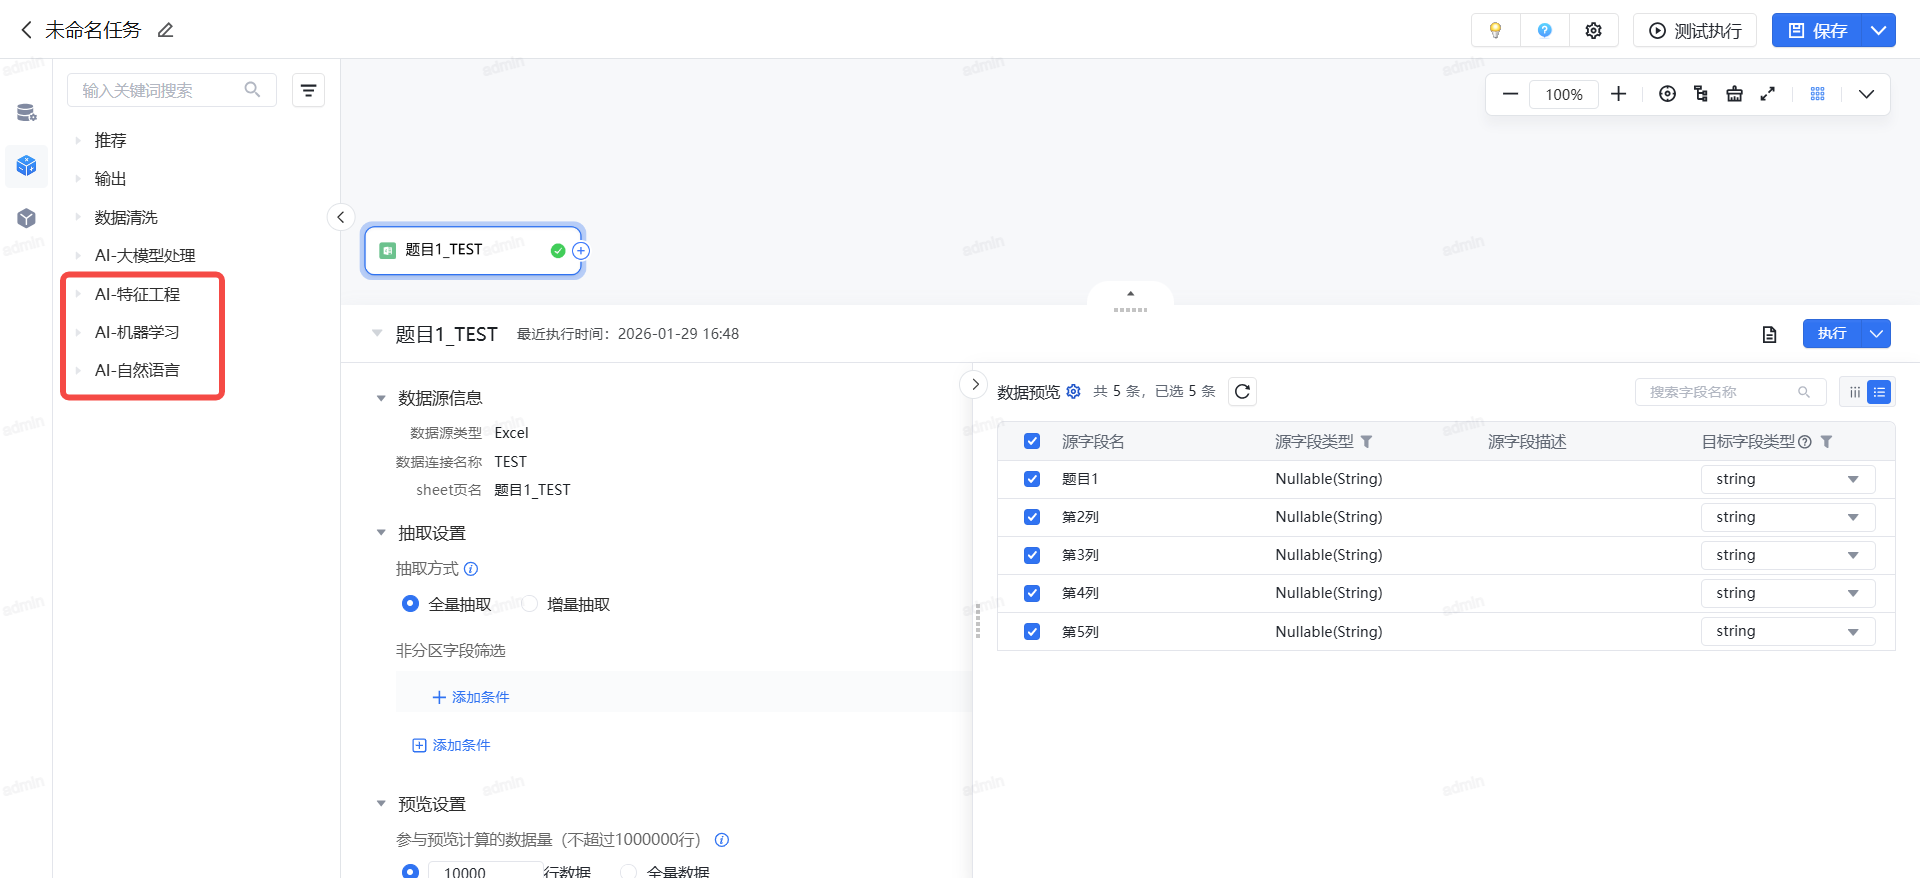Screen dimensions: 1920x878
Task: Click the 添加条件 link with plus sign
Action: point(470,697)
